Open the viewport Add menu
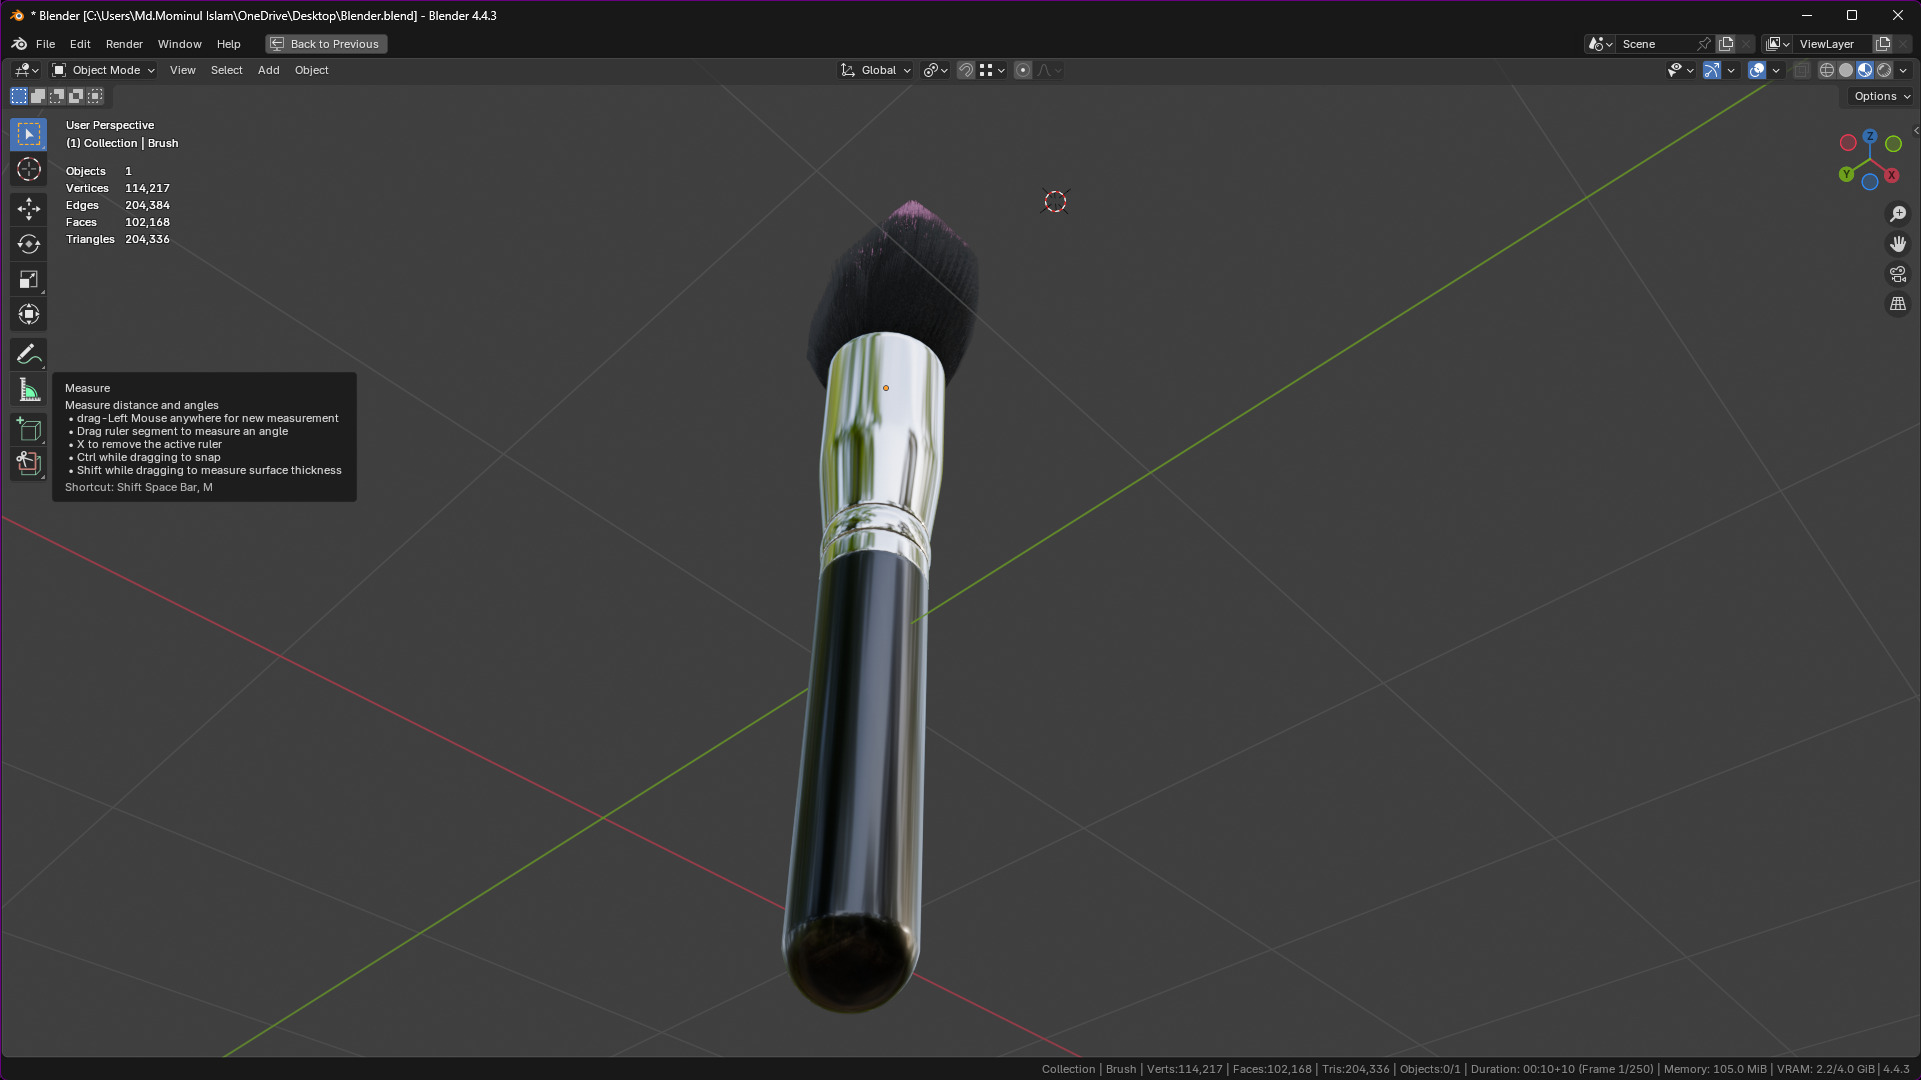Image resolution: width=1921 pixels, height=1080 pixels. click(x=268, y=70)
